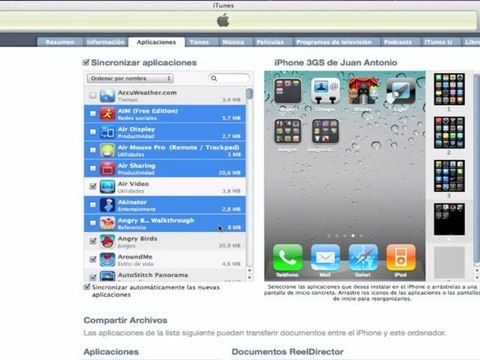Select home screen page 2 thumbnail

(x=449, y=133)
